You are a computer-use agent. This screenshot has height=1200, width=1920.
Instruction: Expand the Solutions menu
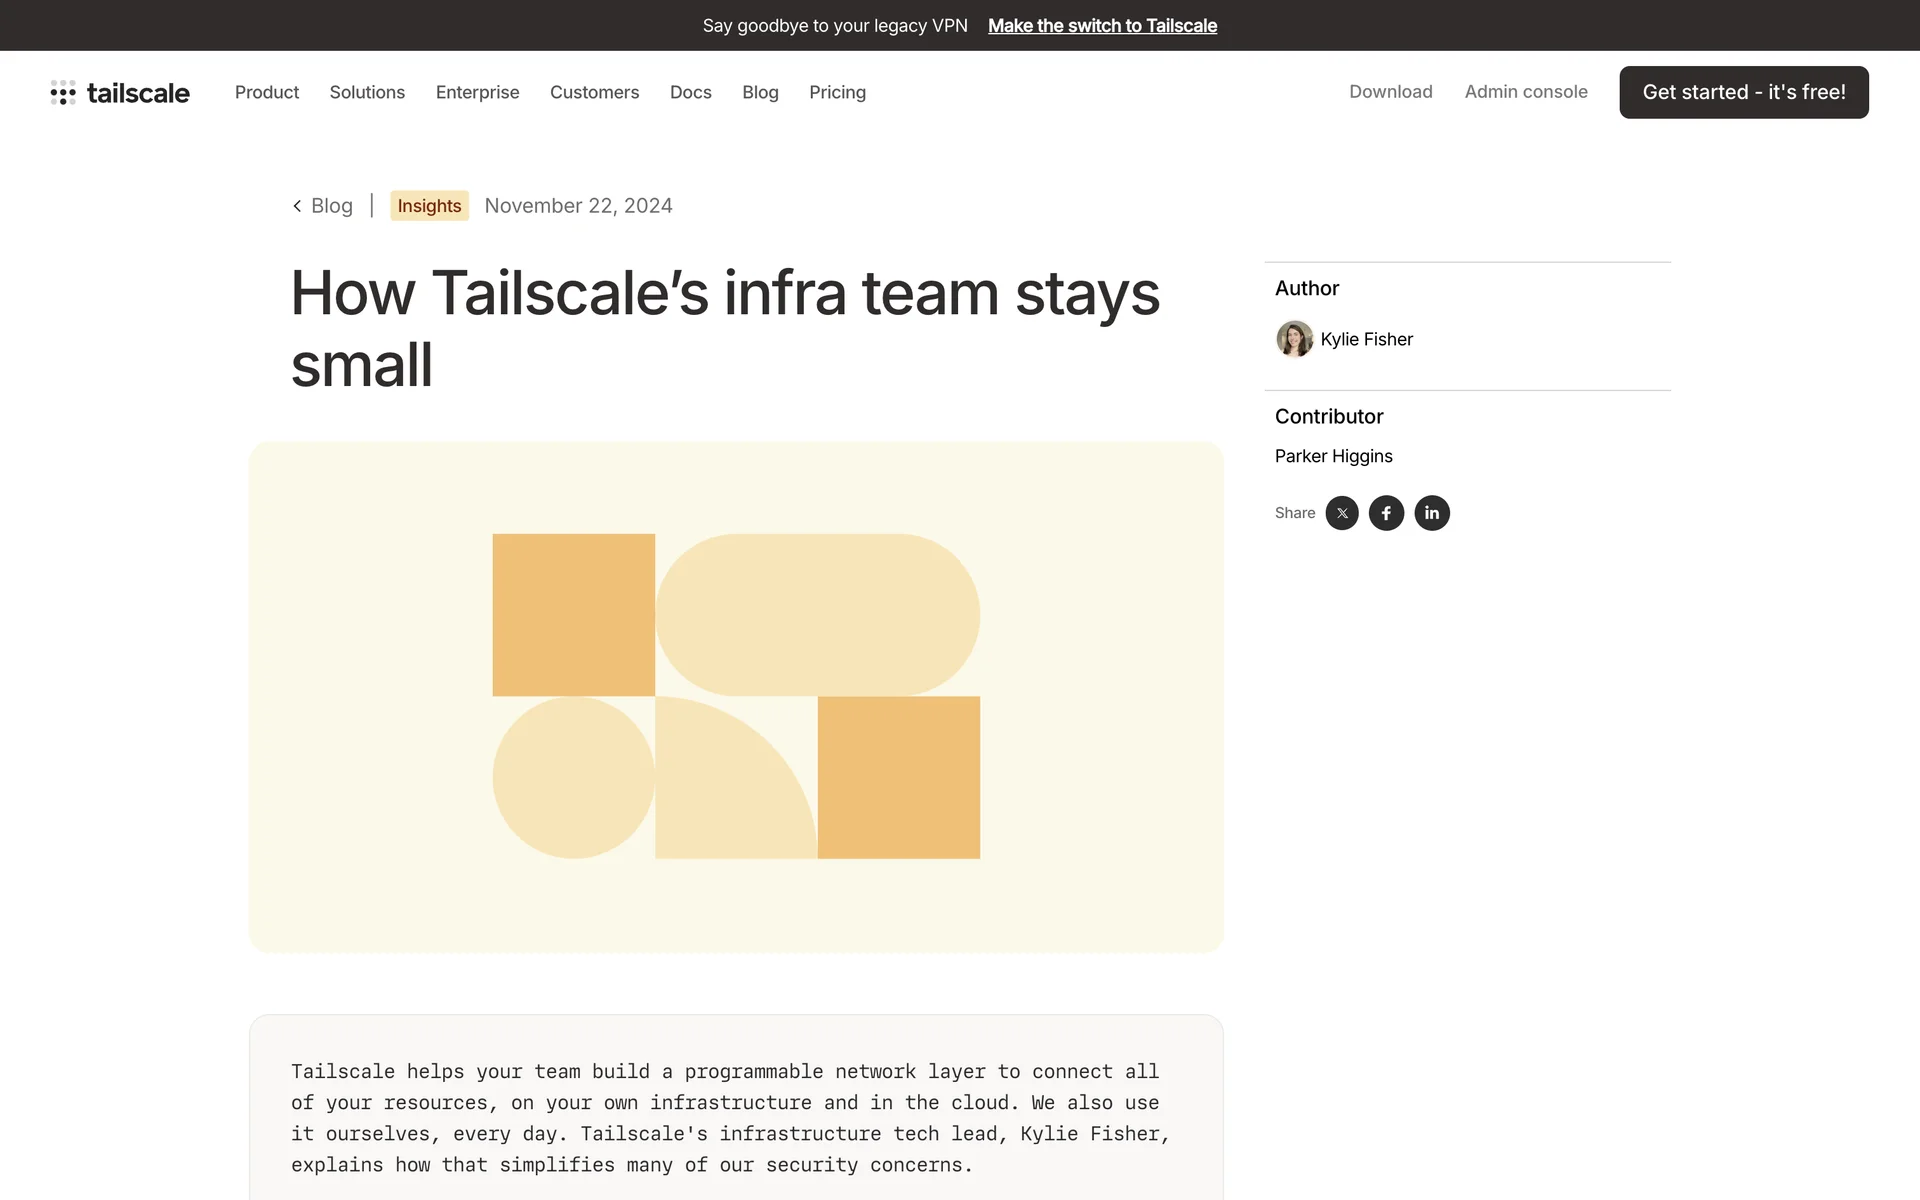click(x=367, y=92)
